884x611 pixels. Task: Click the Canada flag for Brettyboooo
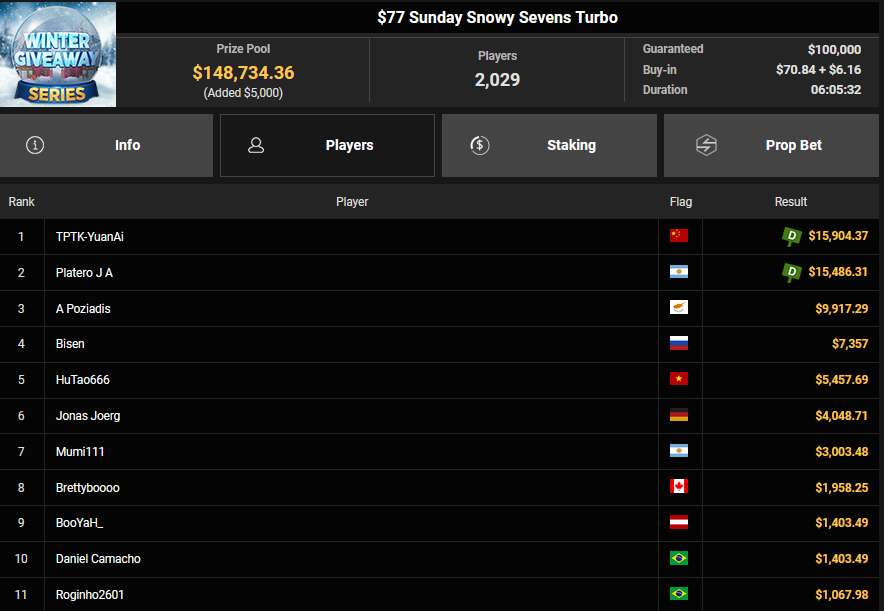tap(679, 487)
